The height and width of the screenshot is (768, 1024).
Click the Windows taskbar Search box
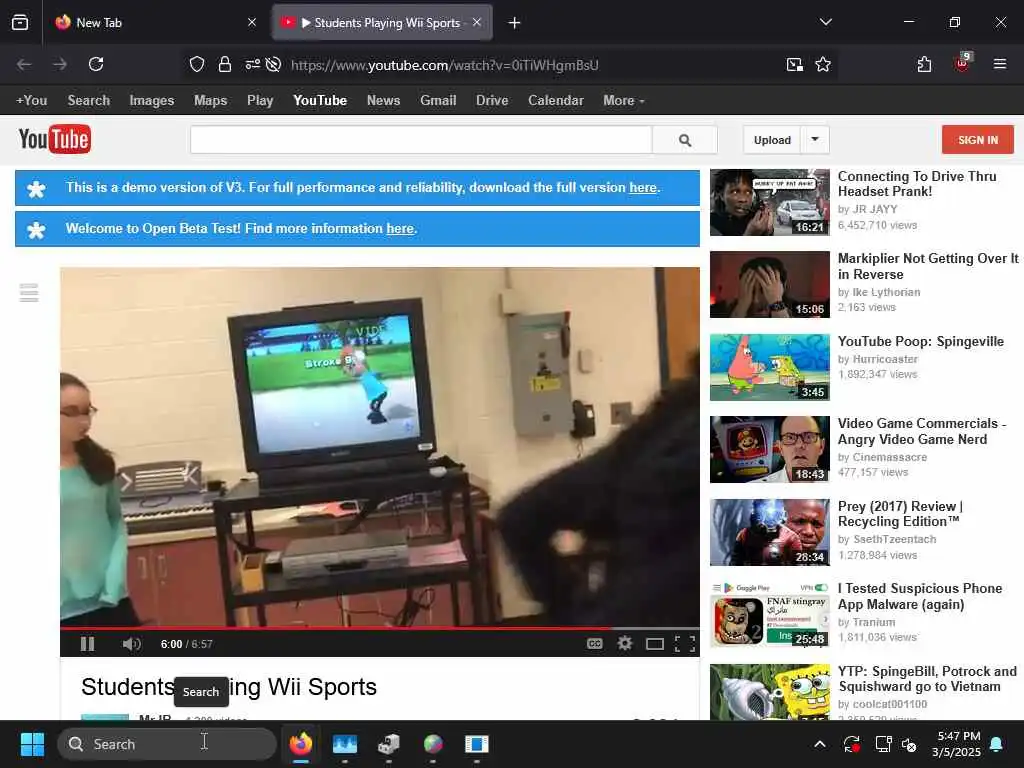167,744
